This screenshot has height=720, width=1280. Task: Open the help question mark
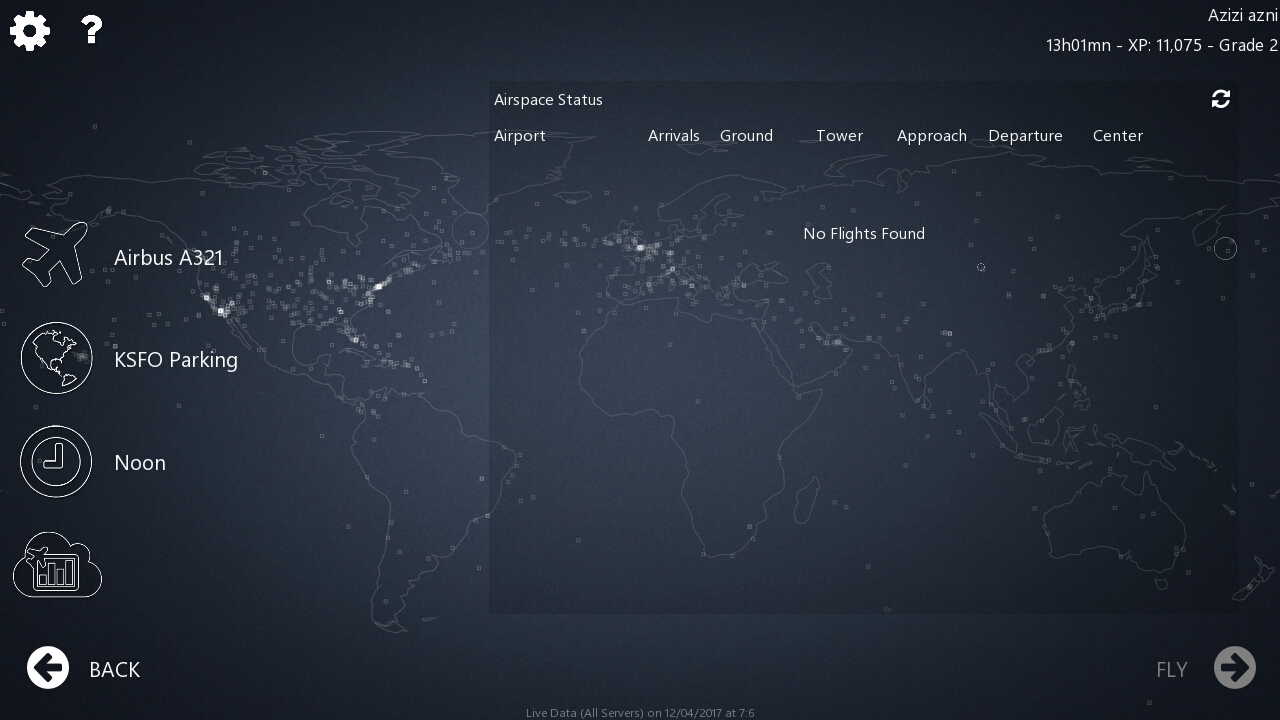92,30
